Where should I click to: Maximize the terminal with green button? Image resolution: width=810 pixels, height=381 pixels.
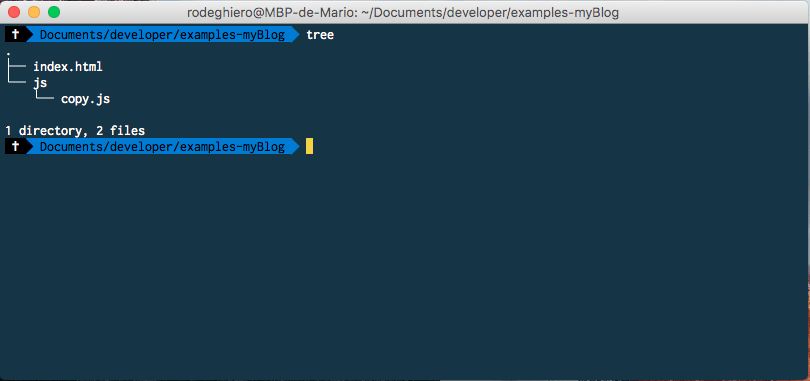click(54, 12)
